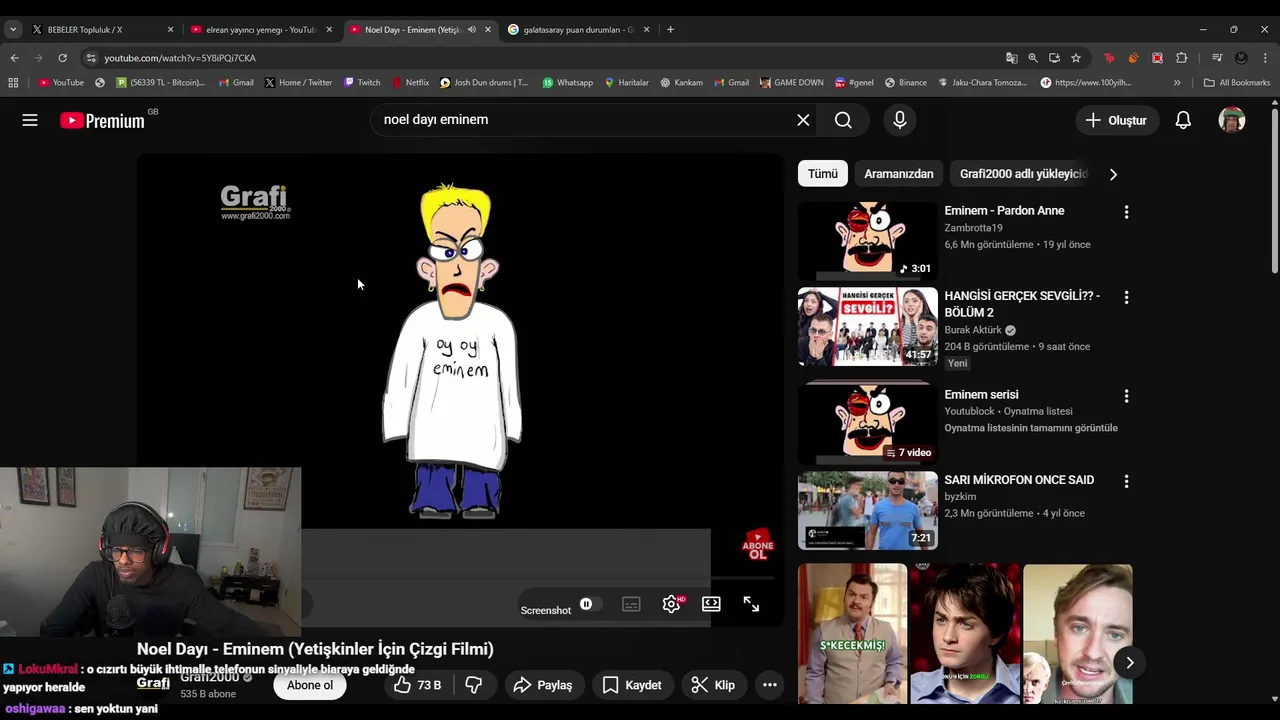1280x720 pixels.
Task: Open the account avatar menu
Action: tap(1232, 120)
